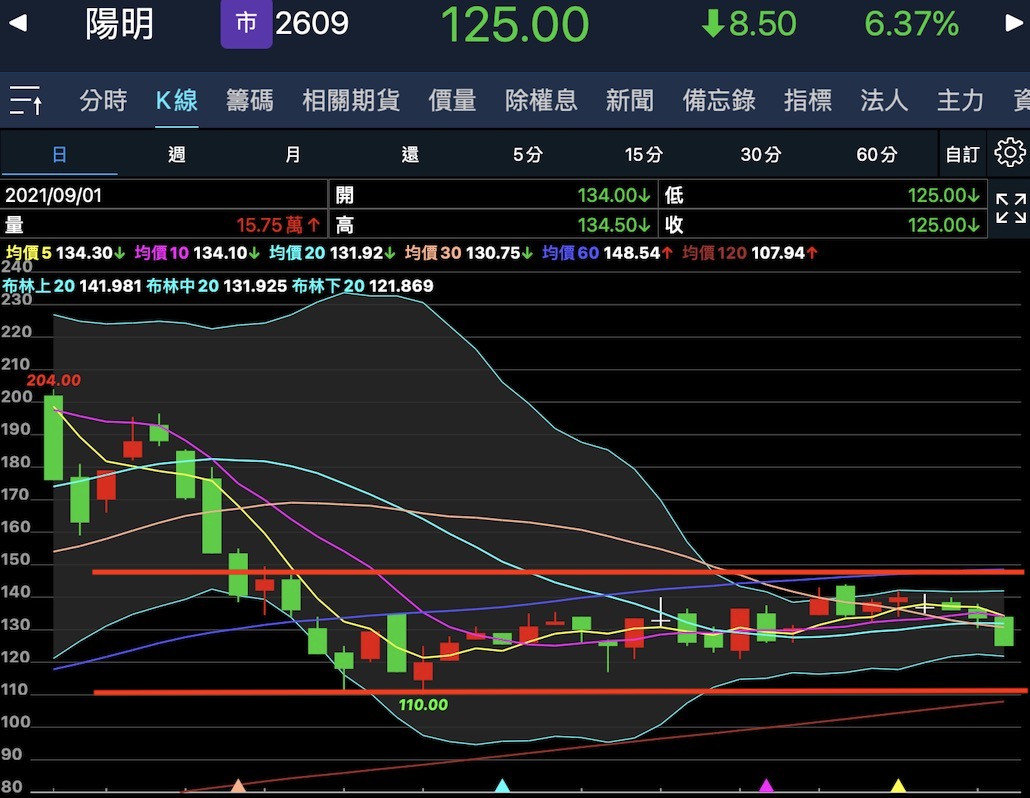
Task: Click the 2021/09/01 date field
Action: pyautogui.click(x=54, y=196)
